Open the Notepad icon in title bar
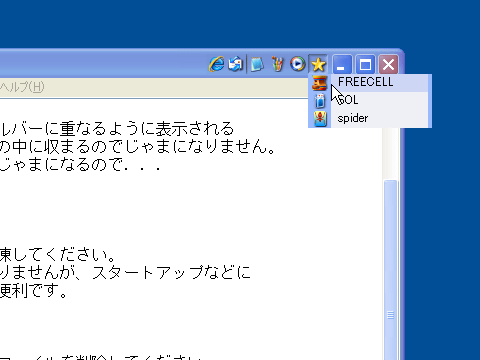This screenshot has height=360, width=480. (x=257, y=64)
